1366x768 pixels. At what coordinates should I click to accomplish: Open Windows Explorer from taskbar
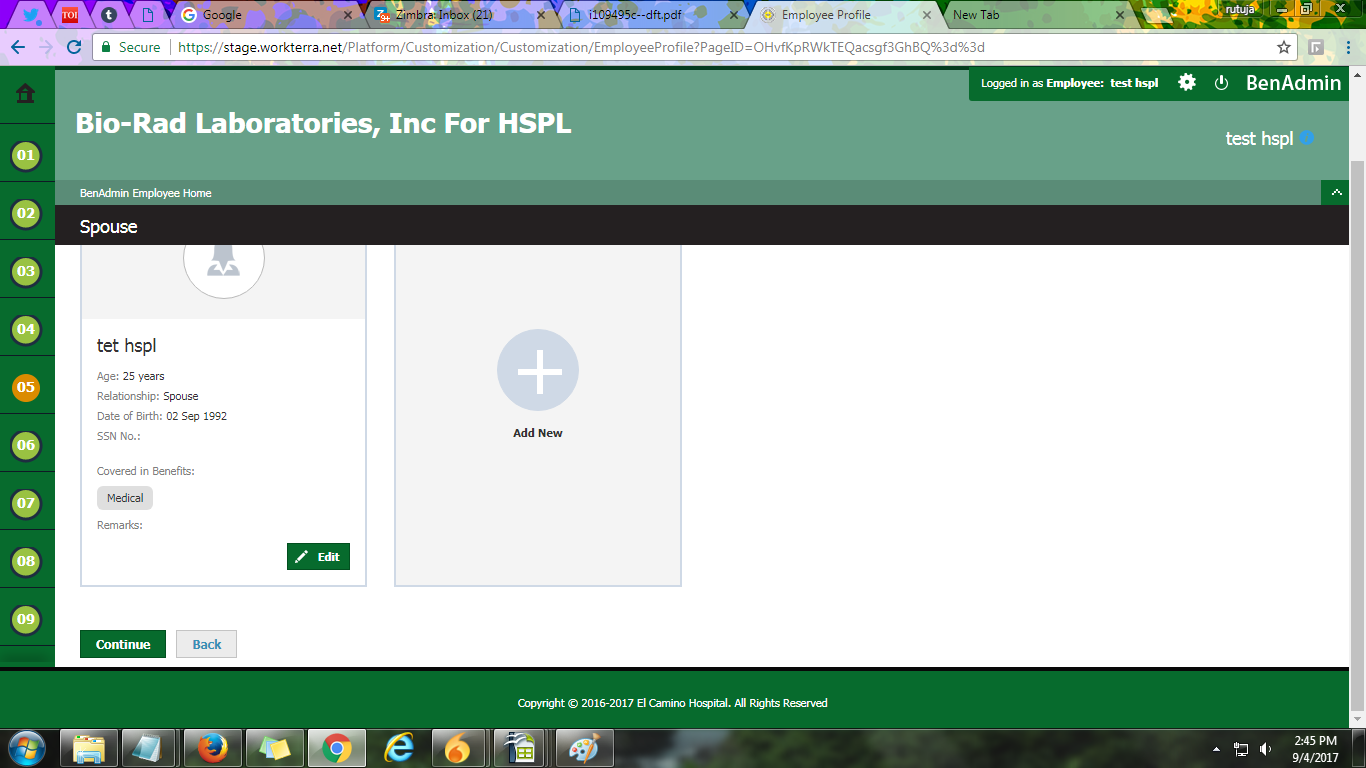point(89,748)
